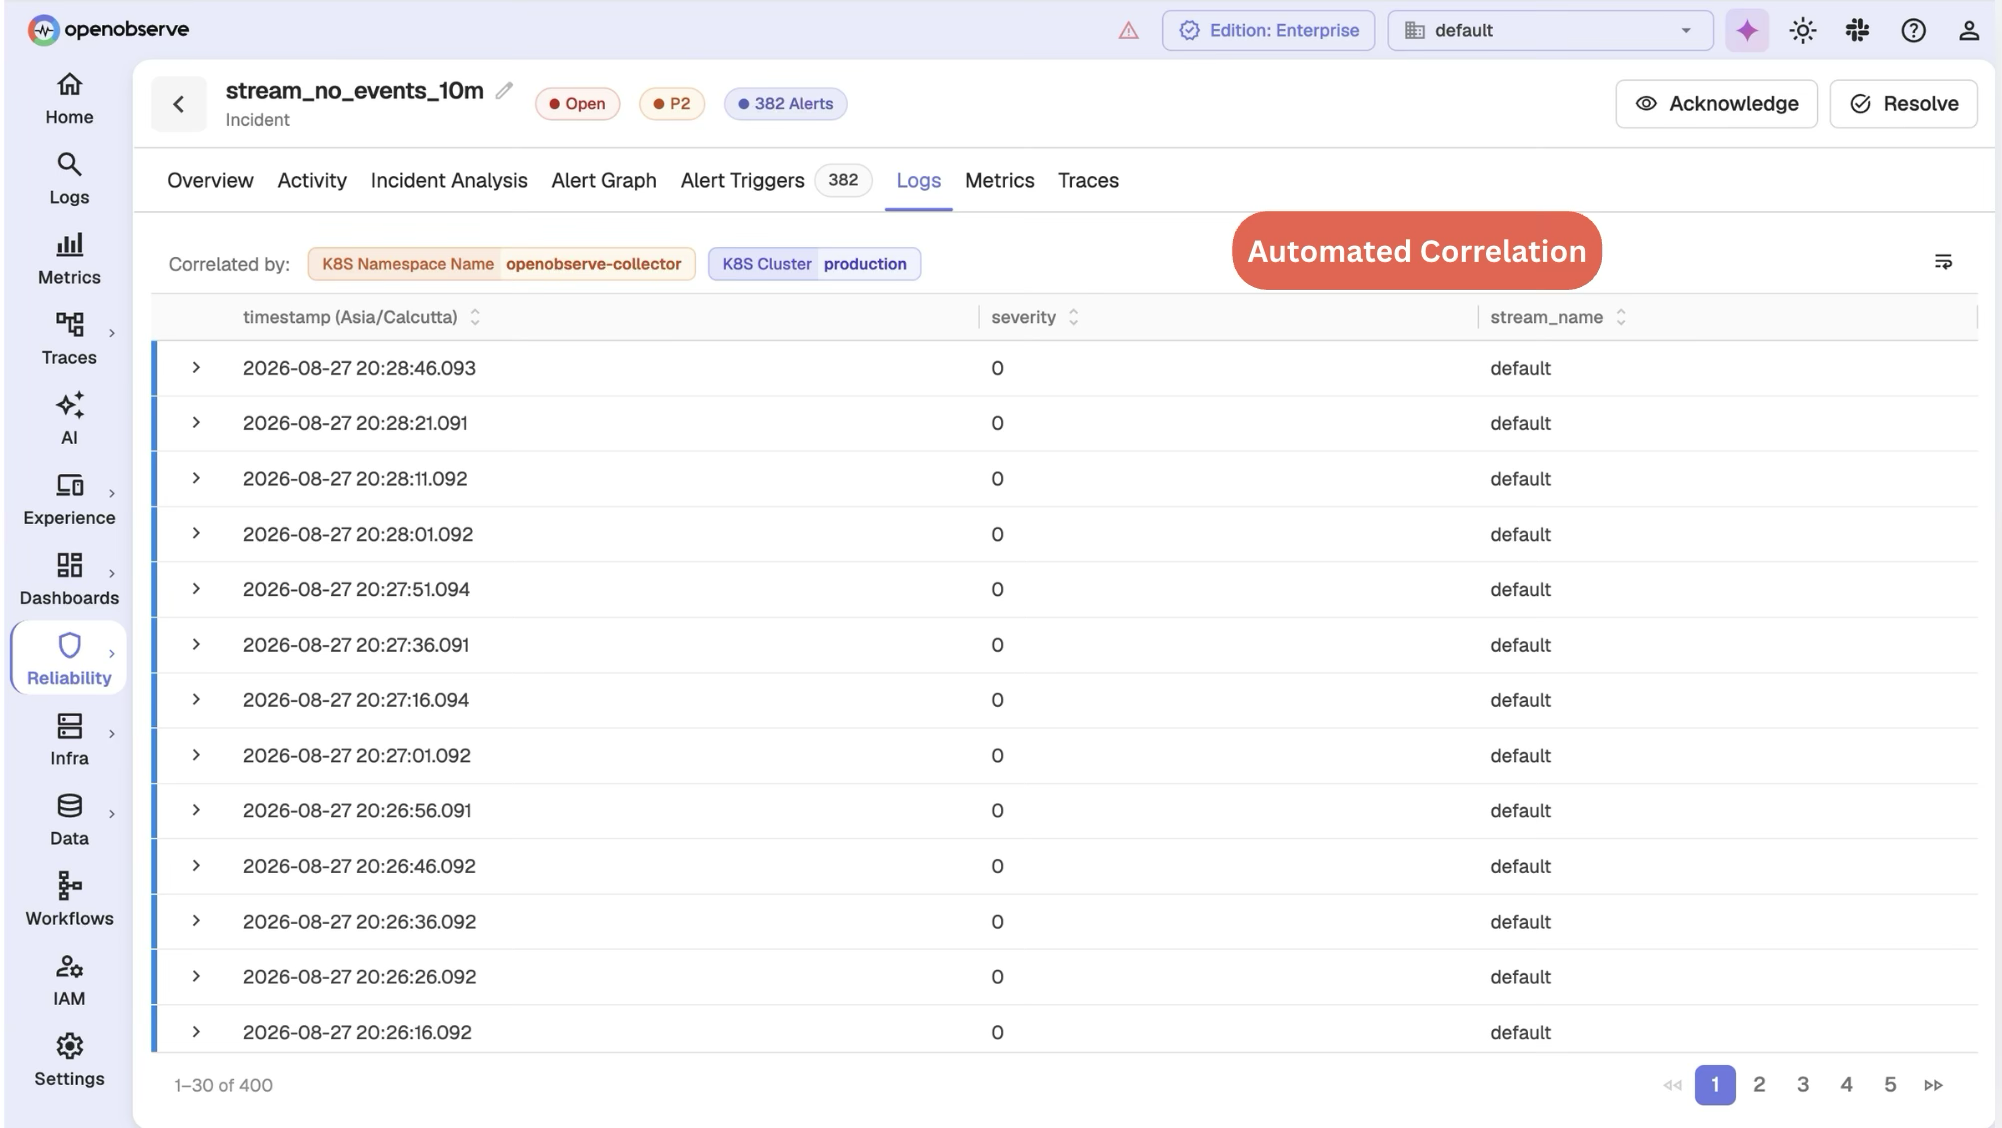Image resolution: width=2002 pixels, height=1128 pixels.
Task: Expand the 20:28:11.092 log row
Action: [x=196, y=478]
